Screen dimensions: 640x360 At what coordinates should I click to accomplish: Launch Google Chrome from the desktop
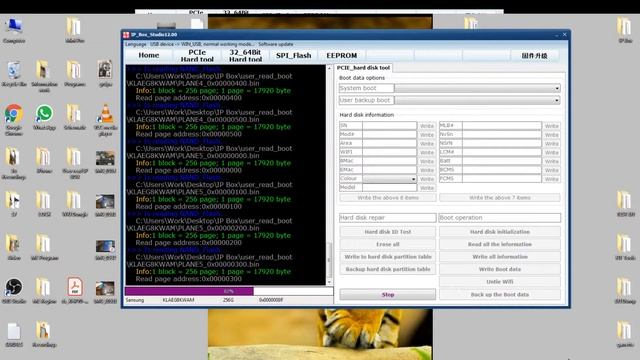coord(14,115)
